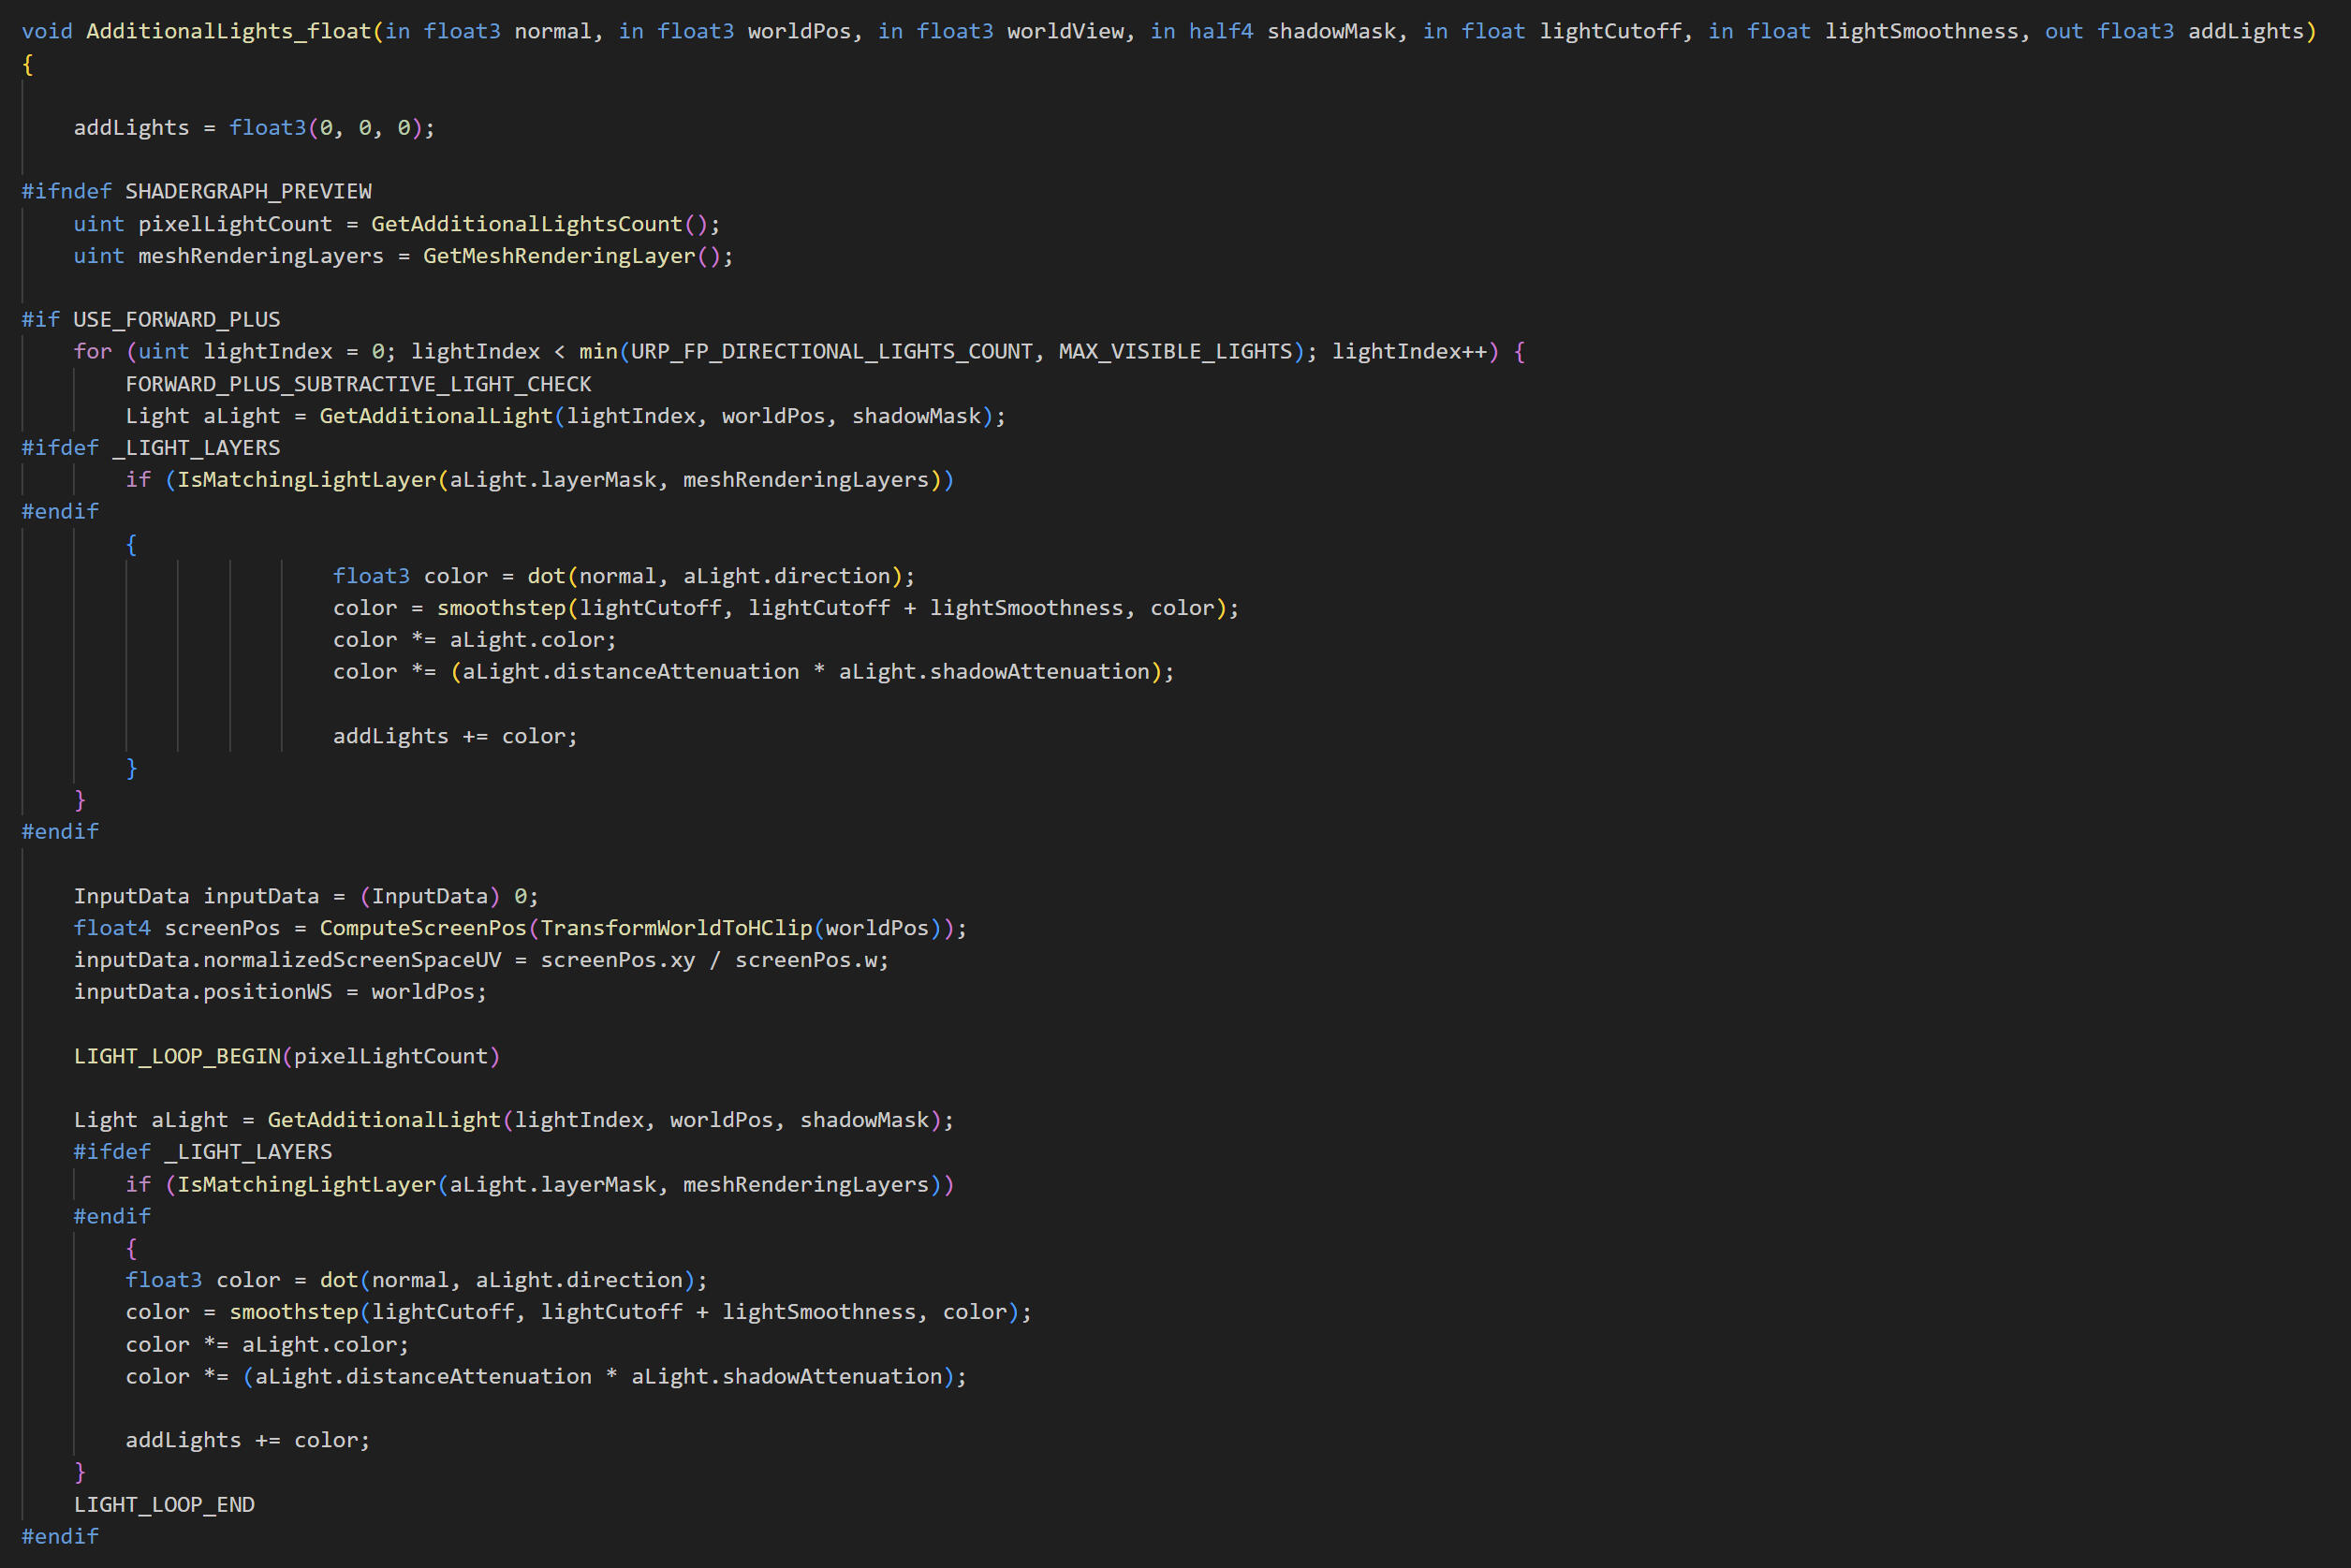This screenshot has height=1568, width=2351.
Task: Click USE_FORWARD_PLUS in the #if directive
Action: tap(176, 319)
